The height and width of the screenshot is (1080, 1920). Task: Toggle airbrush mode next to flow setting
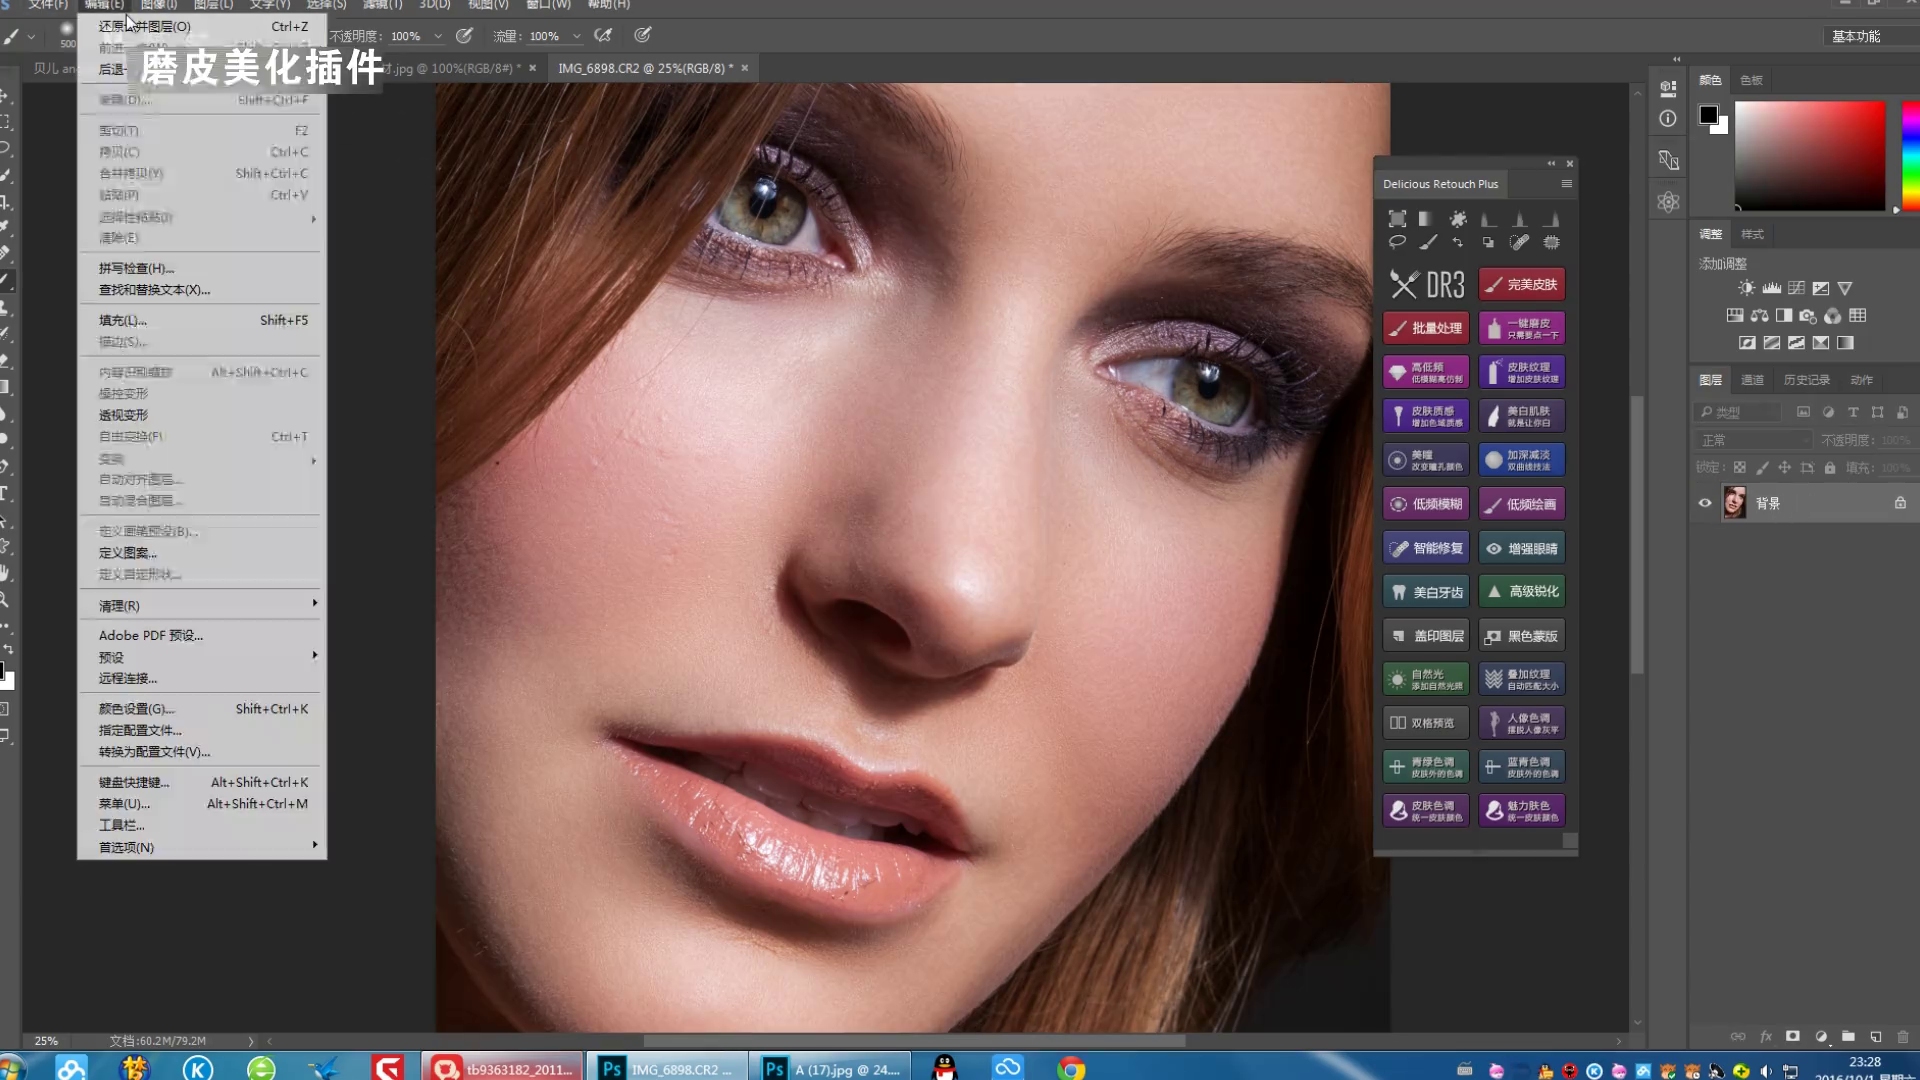(x=603, y=36)
